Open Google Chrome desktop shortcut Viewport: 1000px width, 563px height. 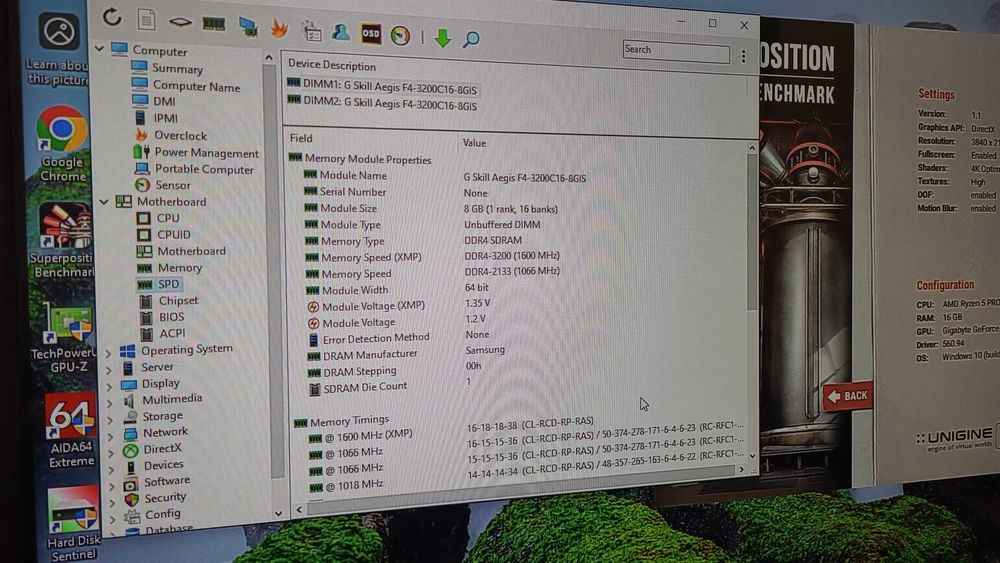[x=62, y=145]
